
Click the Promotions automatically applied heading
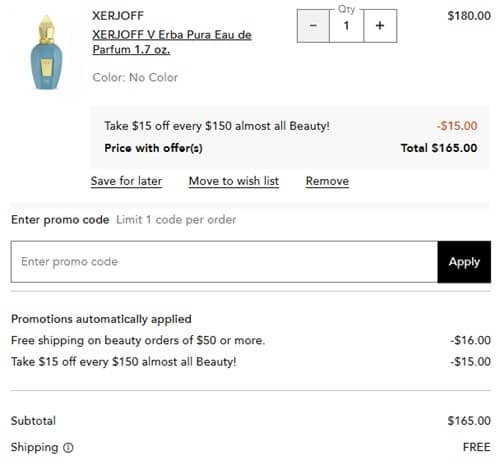(x=101, y=319)
